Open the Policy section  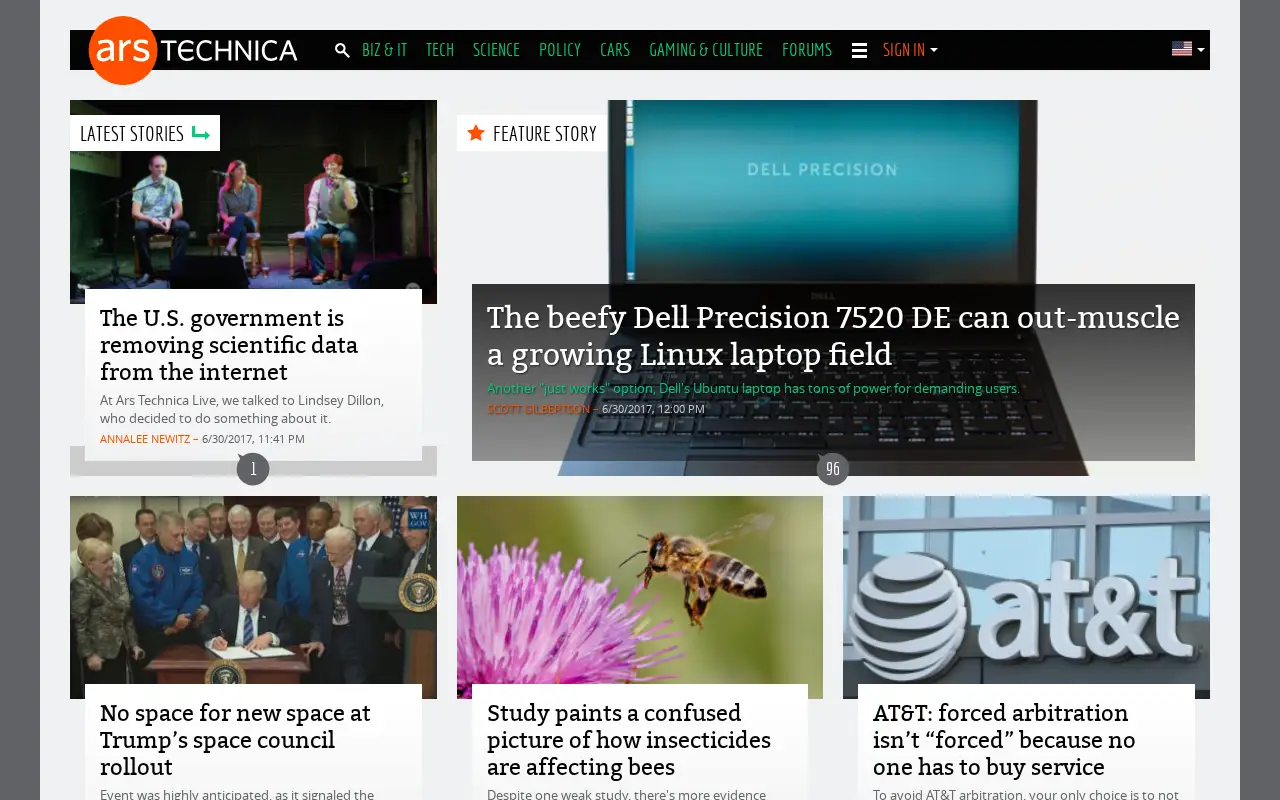coord(560,50)
